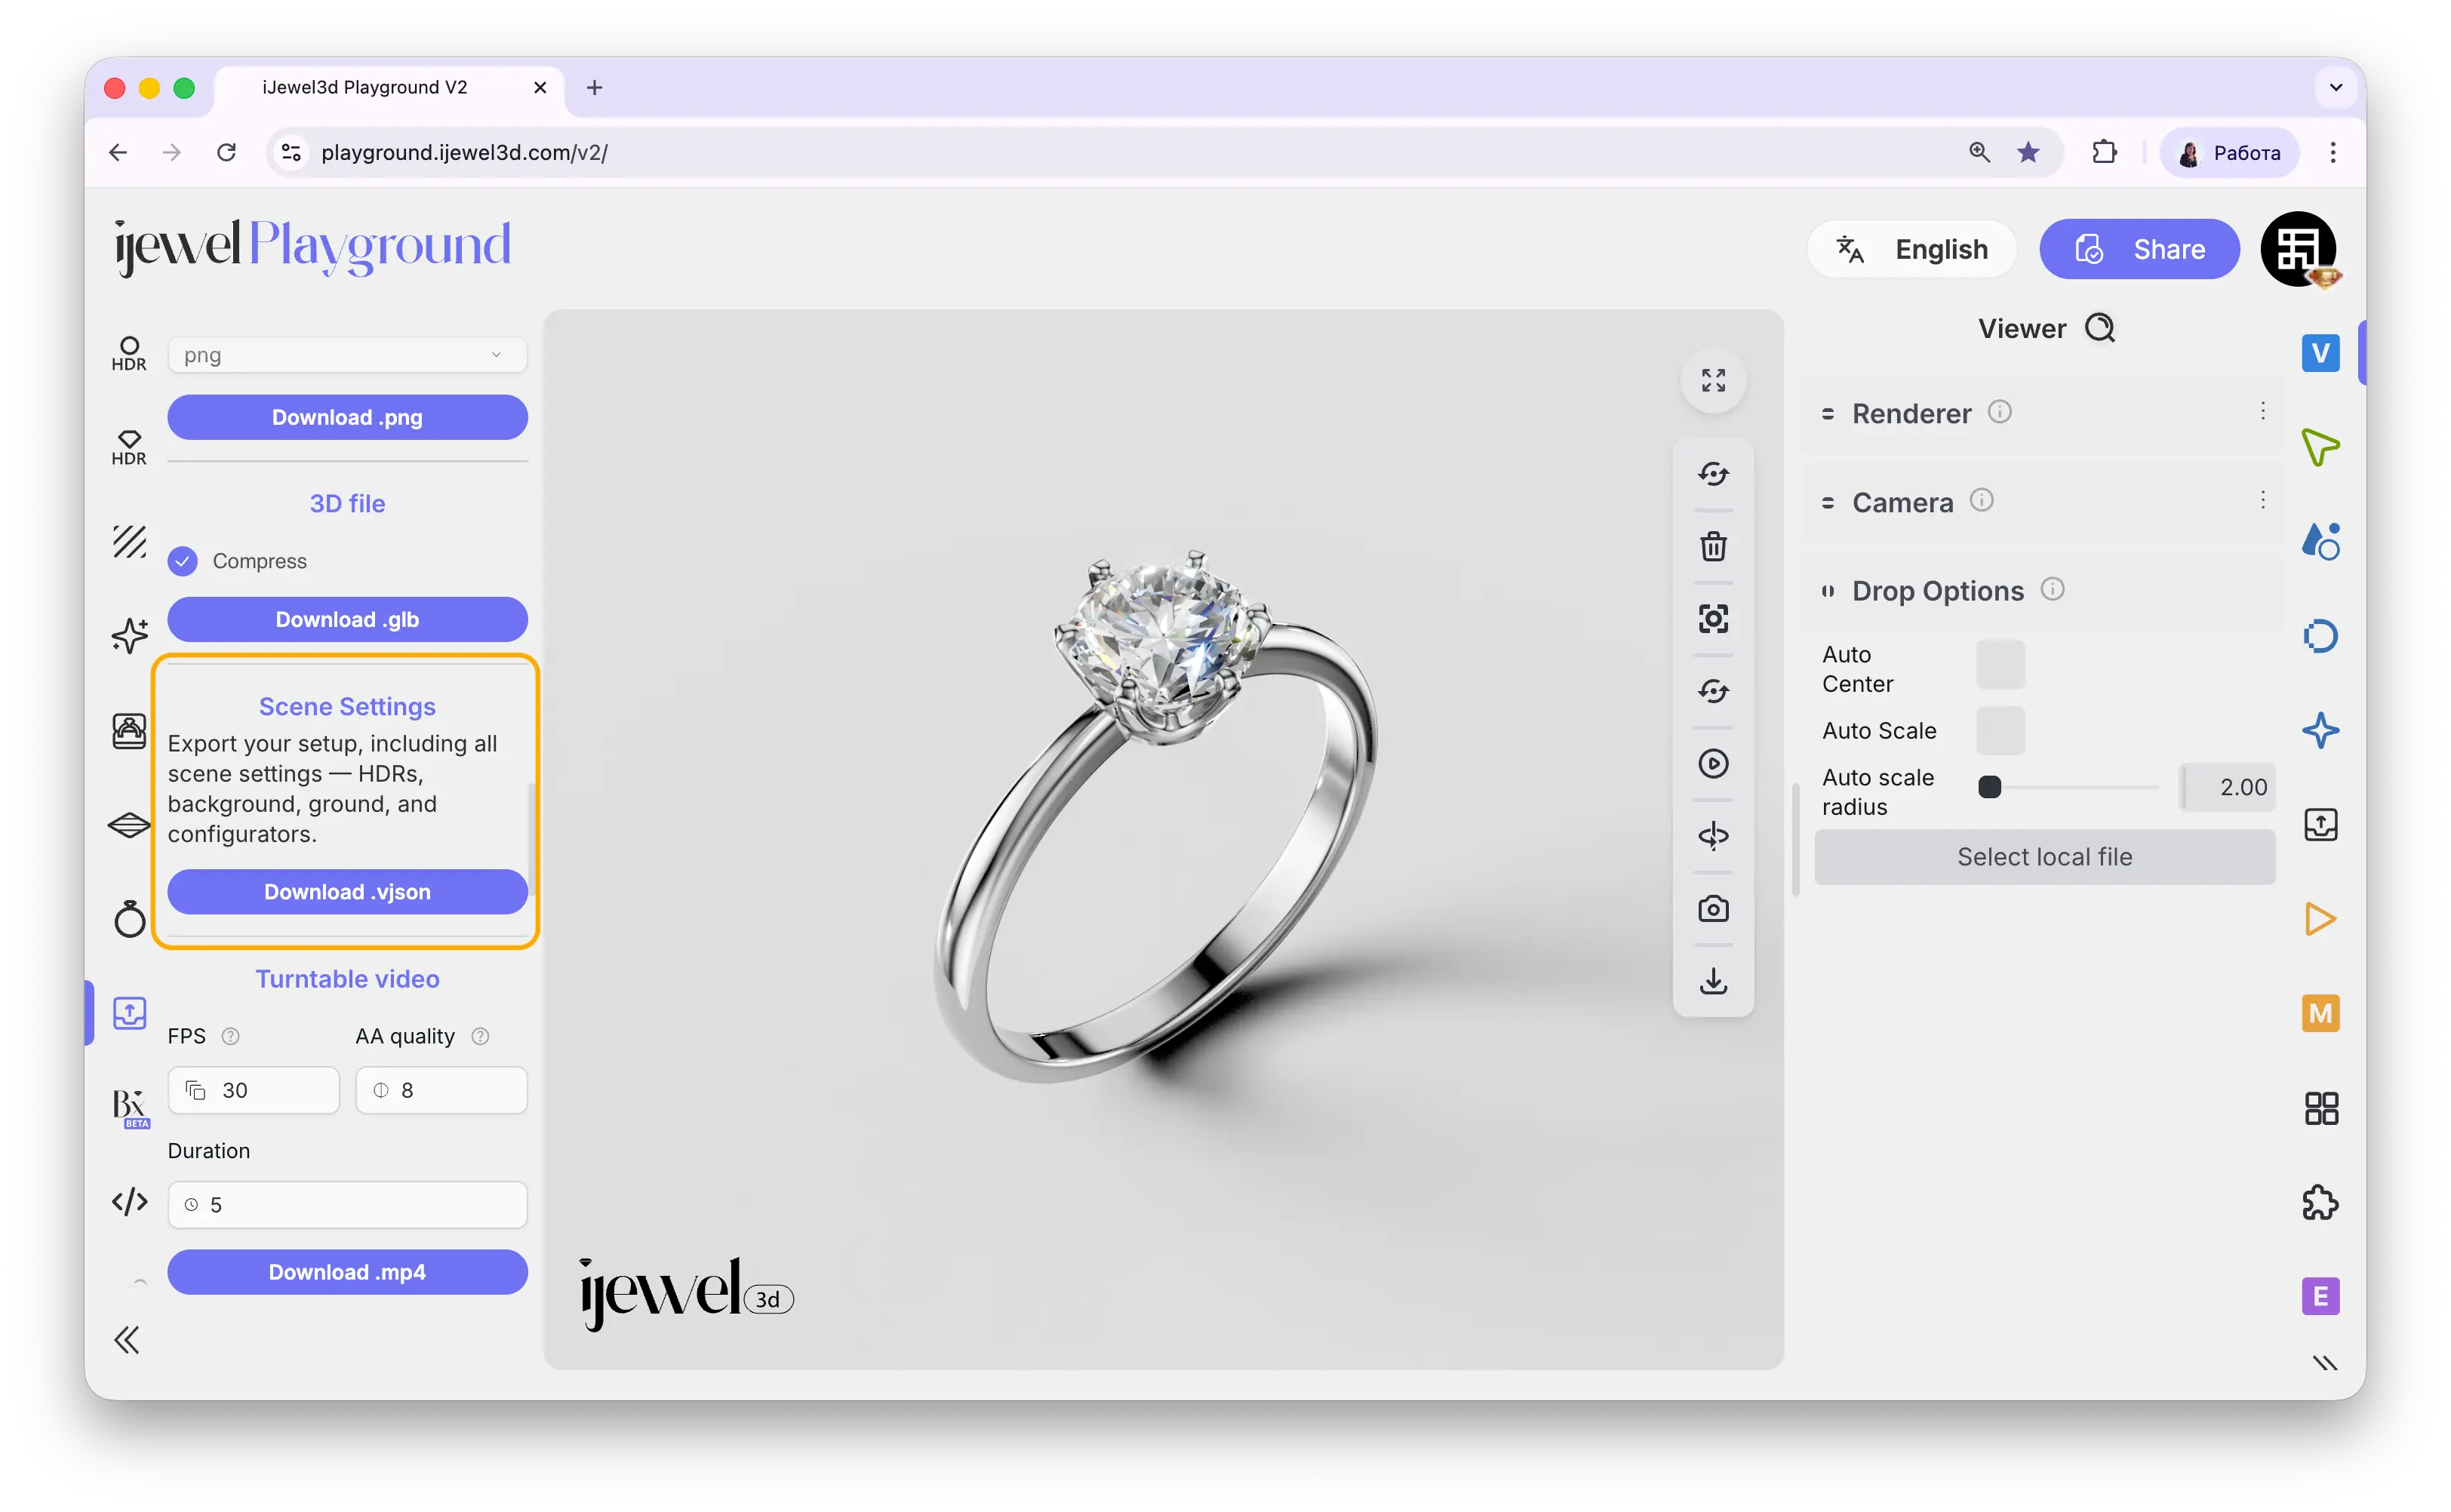Click the Download .glb button
Screen dimensions: 2451x1512
[x=347, y=619]
